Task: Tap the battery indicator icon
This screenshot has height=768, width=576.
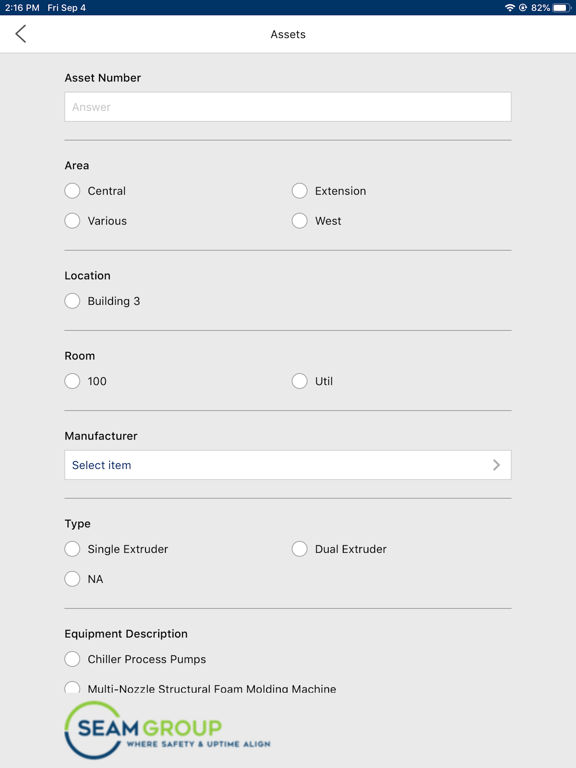Action: click(x=562, y=7)
